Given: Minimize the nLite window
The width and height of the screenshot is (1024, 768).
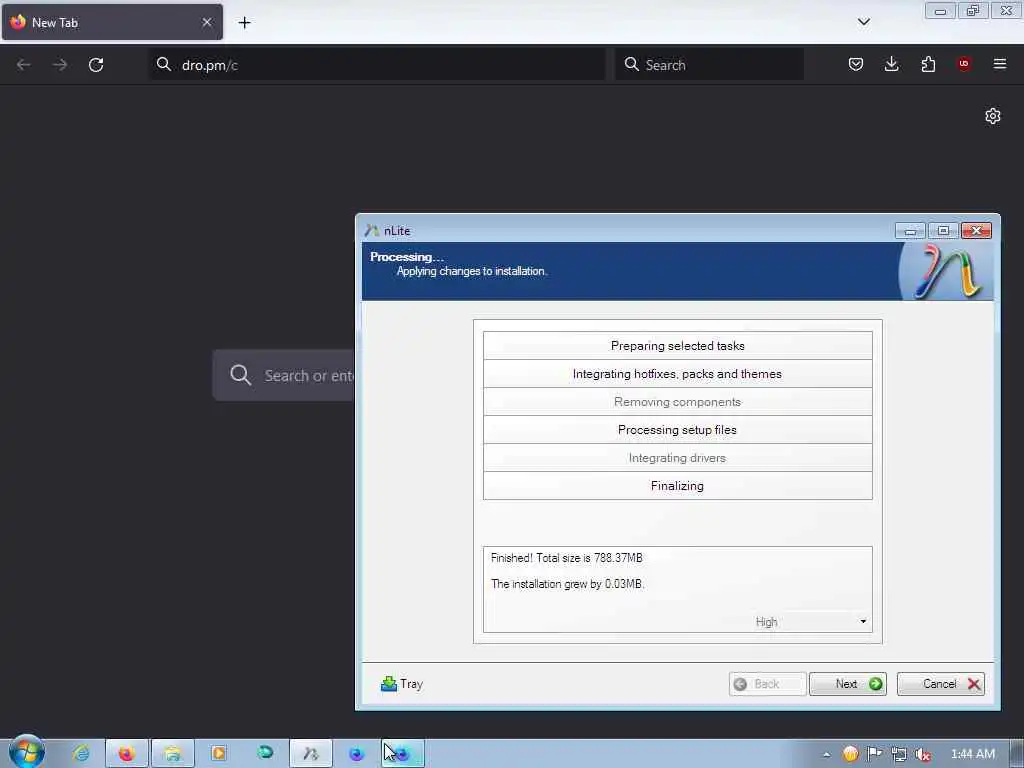Looking at the screenshot, I should [910, 231].
